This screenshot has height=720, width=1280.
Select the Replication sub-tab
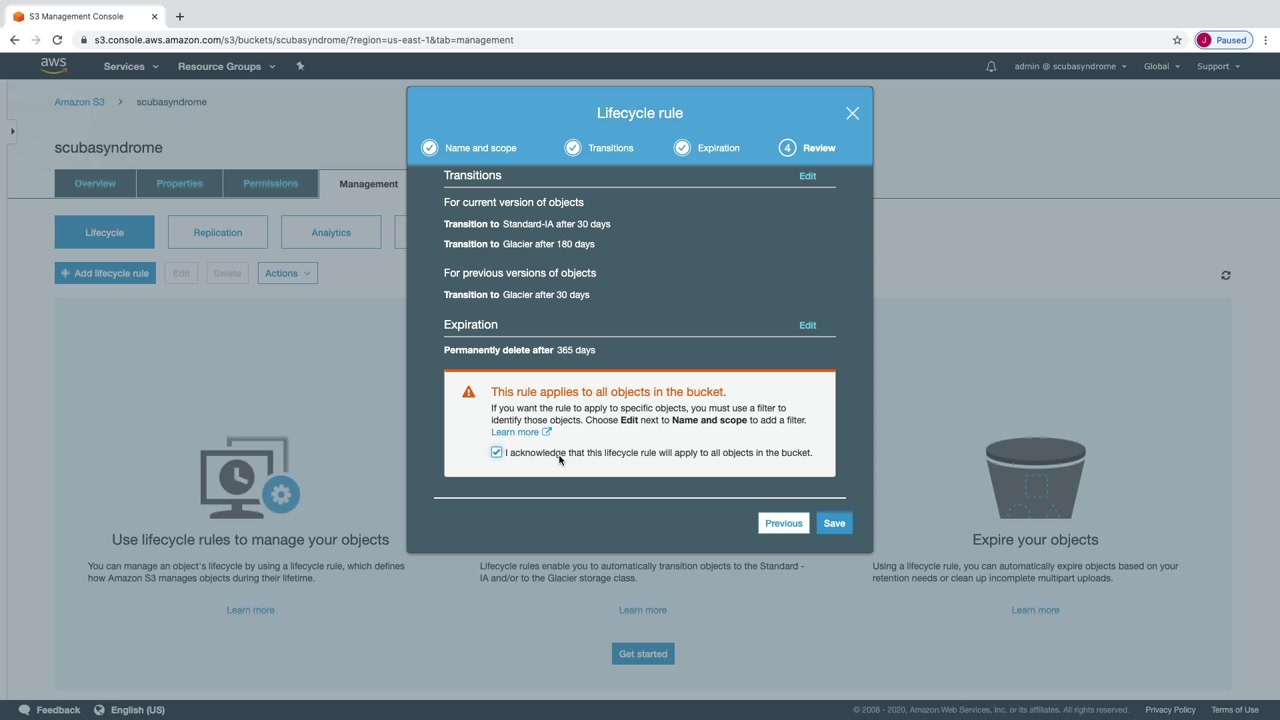click(218, 233)
